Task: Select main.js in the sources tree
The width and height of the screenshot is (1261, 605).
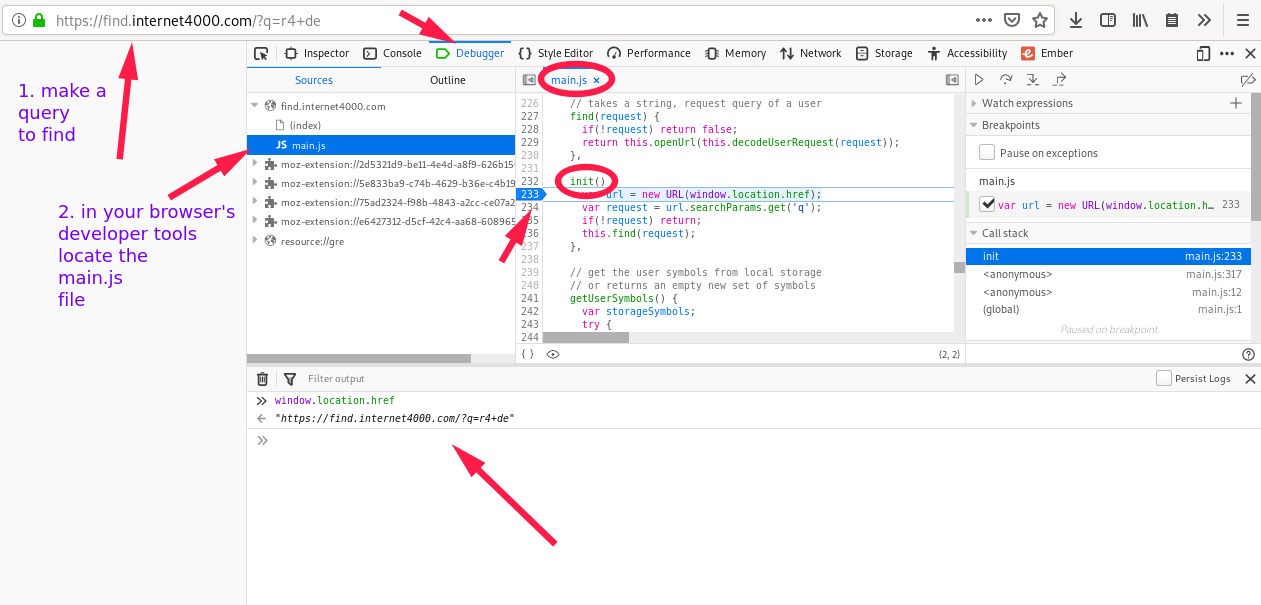Action: click(x=381, y=145)
